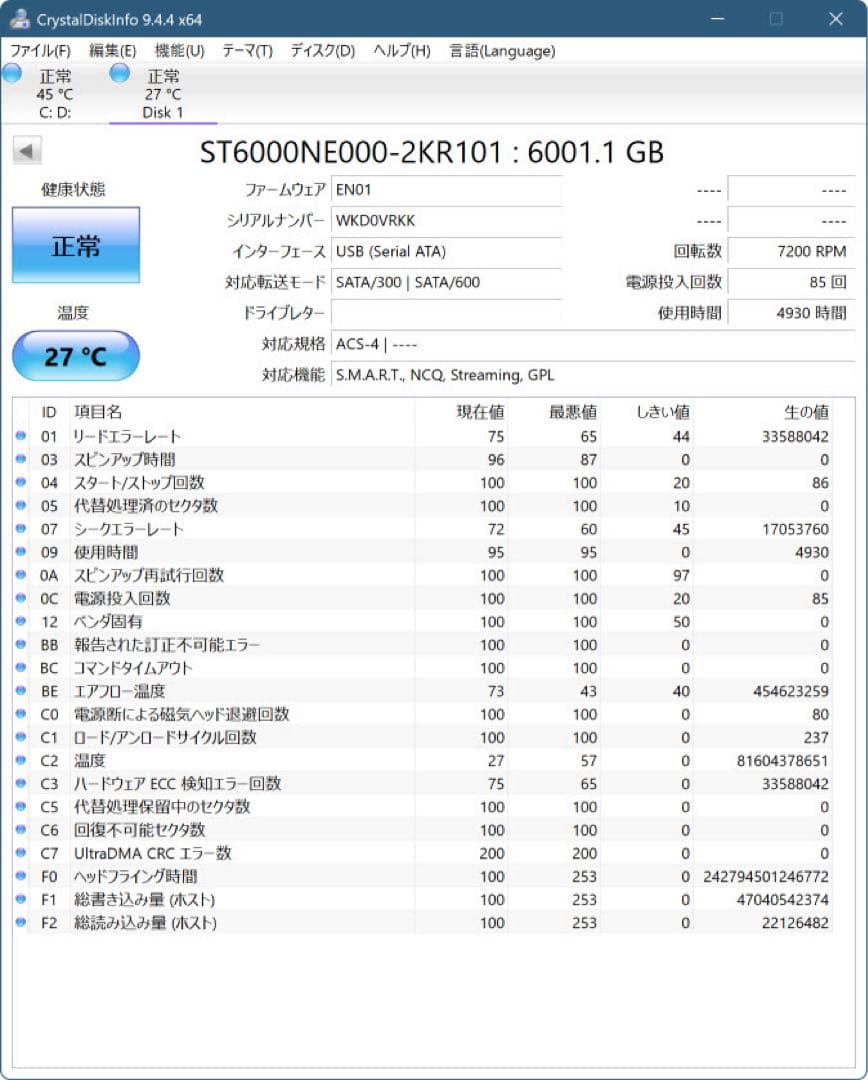Click the 27°C temperature indicator button

pos(75,356)
